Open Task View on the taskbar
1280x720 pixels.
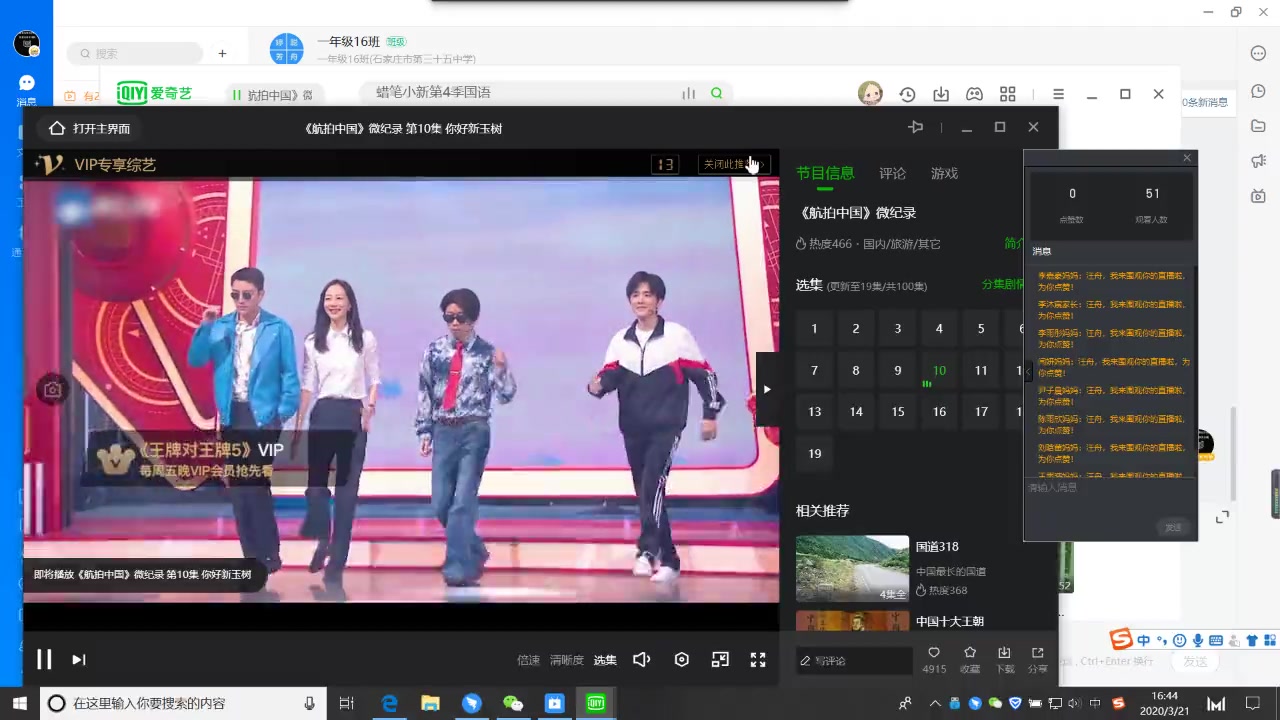click(346, 703)
